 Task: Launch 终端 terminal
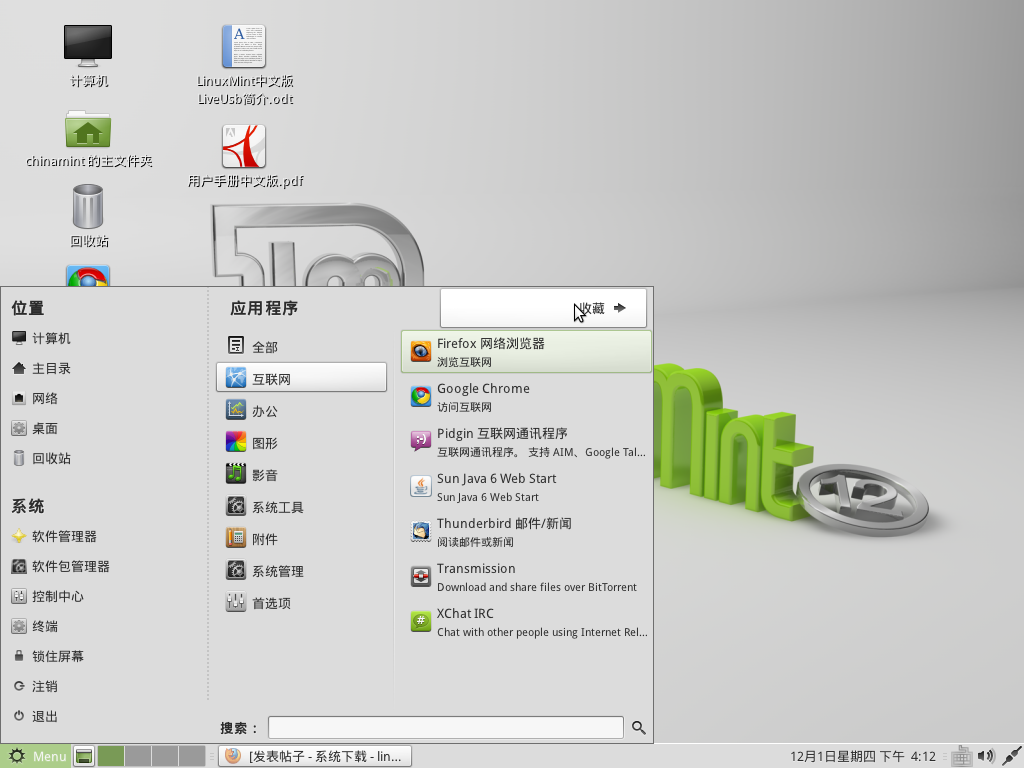[35, 626]
